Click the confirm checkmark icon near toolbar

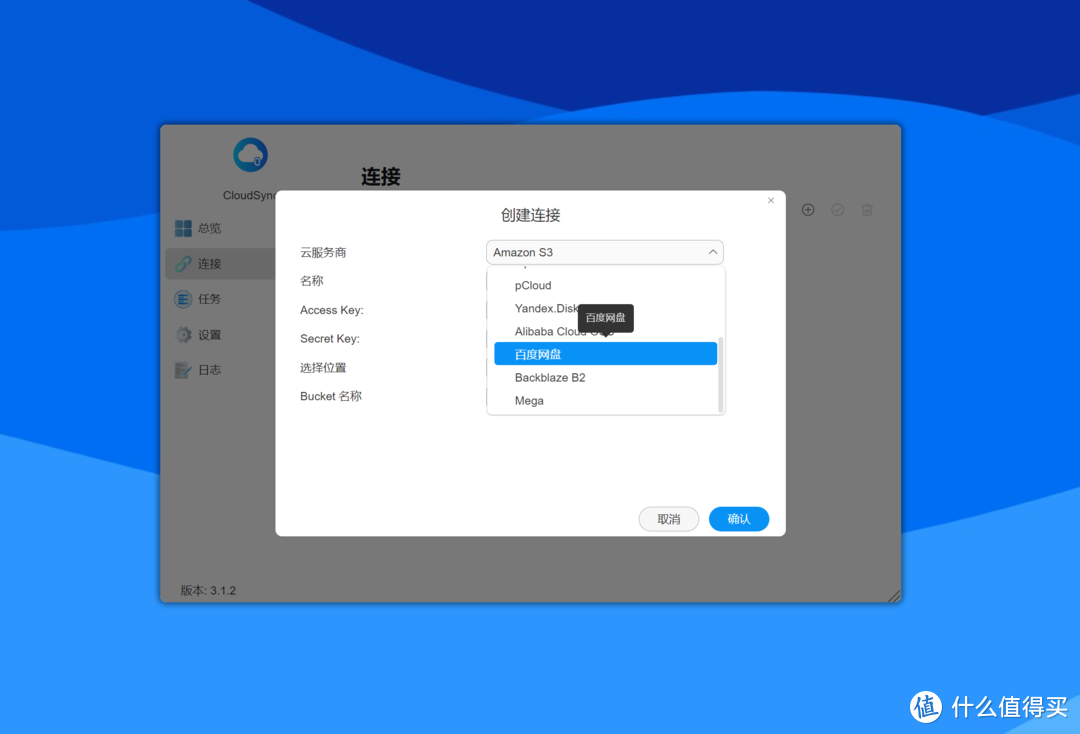click(x=837, y=209)
